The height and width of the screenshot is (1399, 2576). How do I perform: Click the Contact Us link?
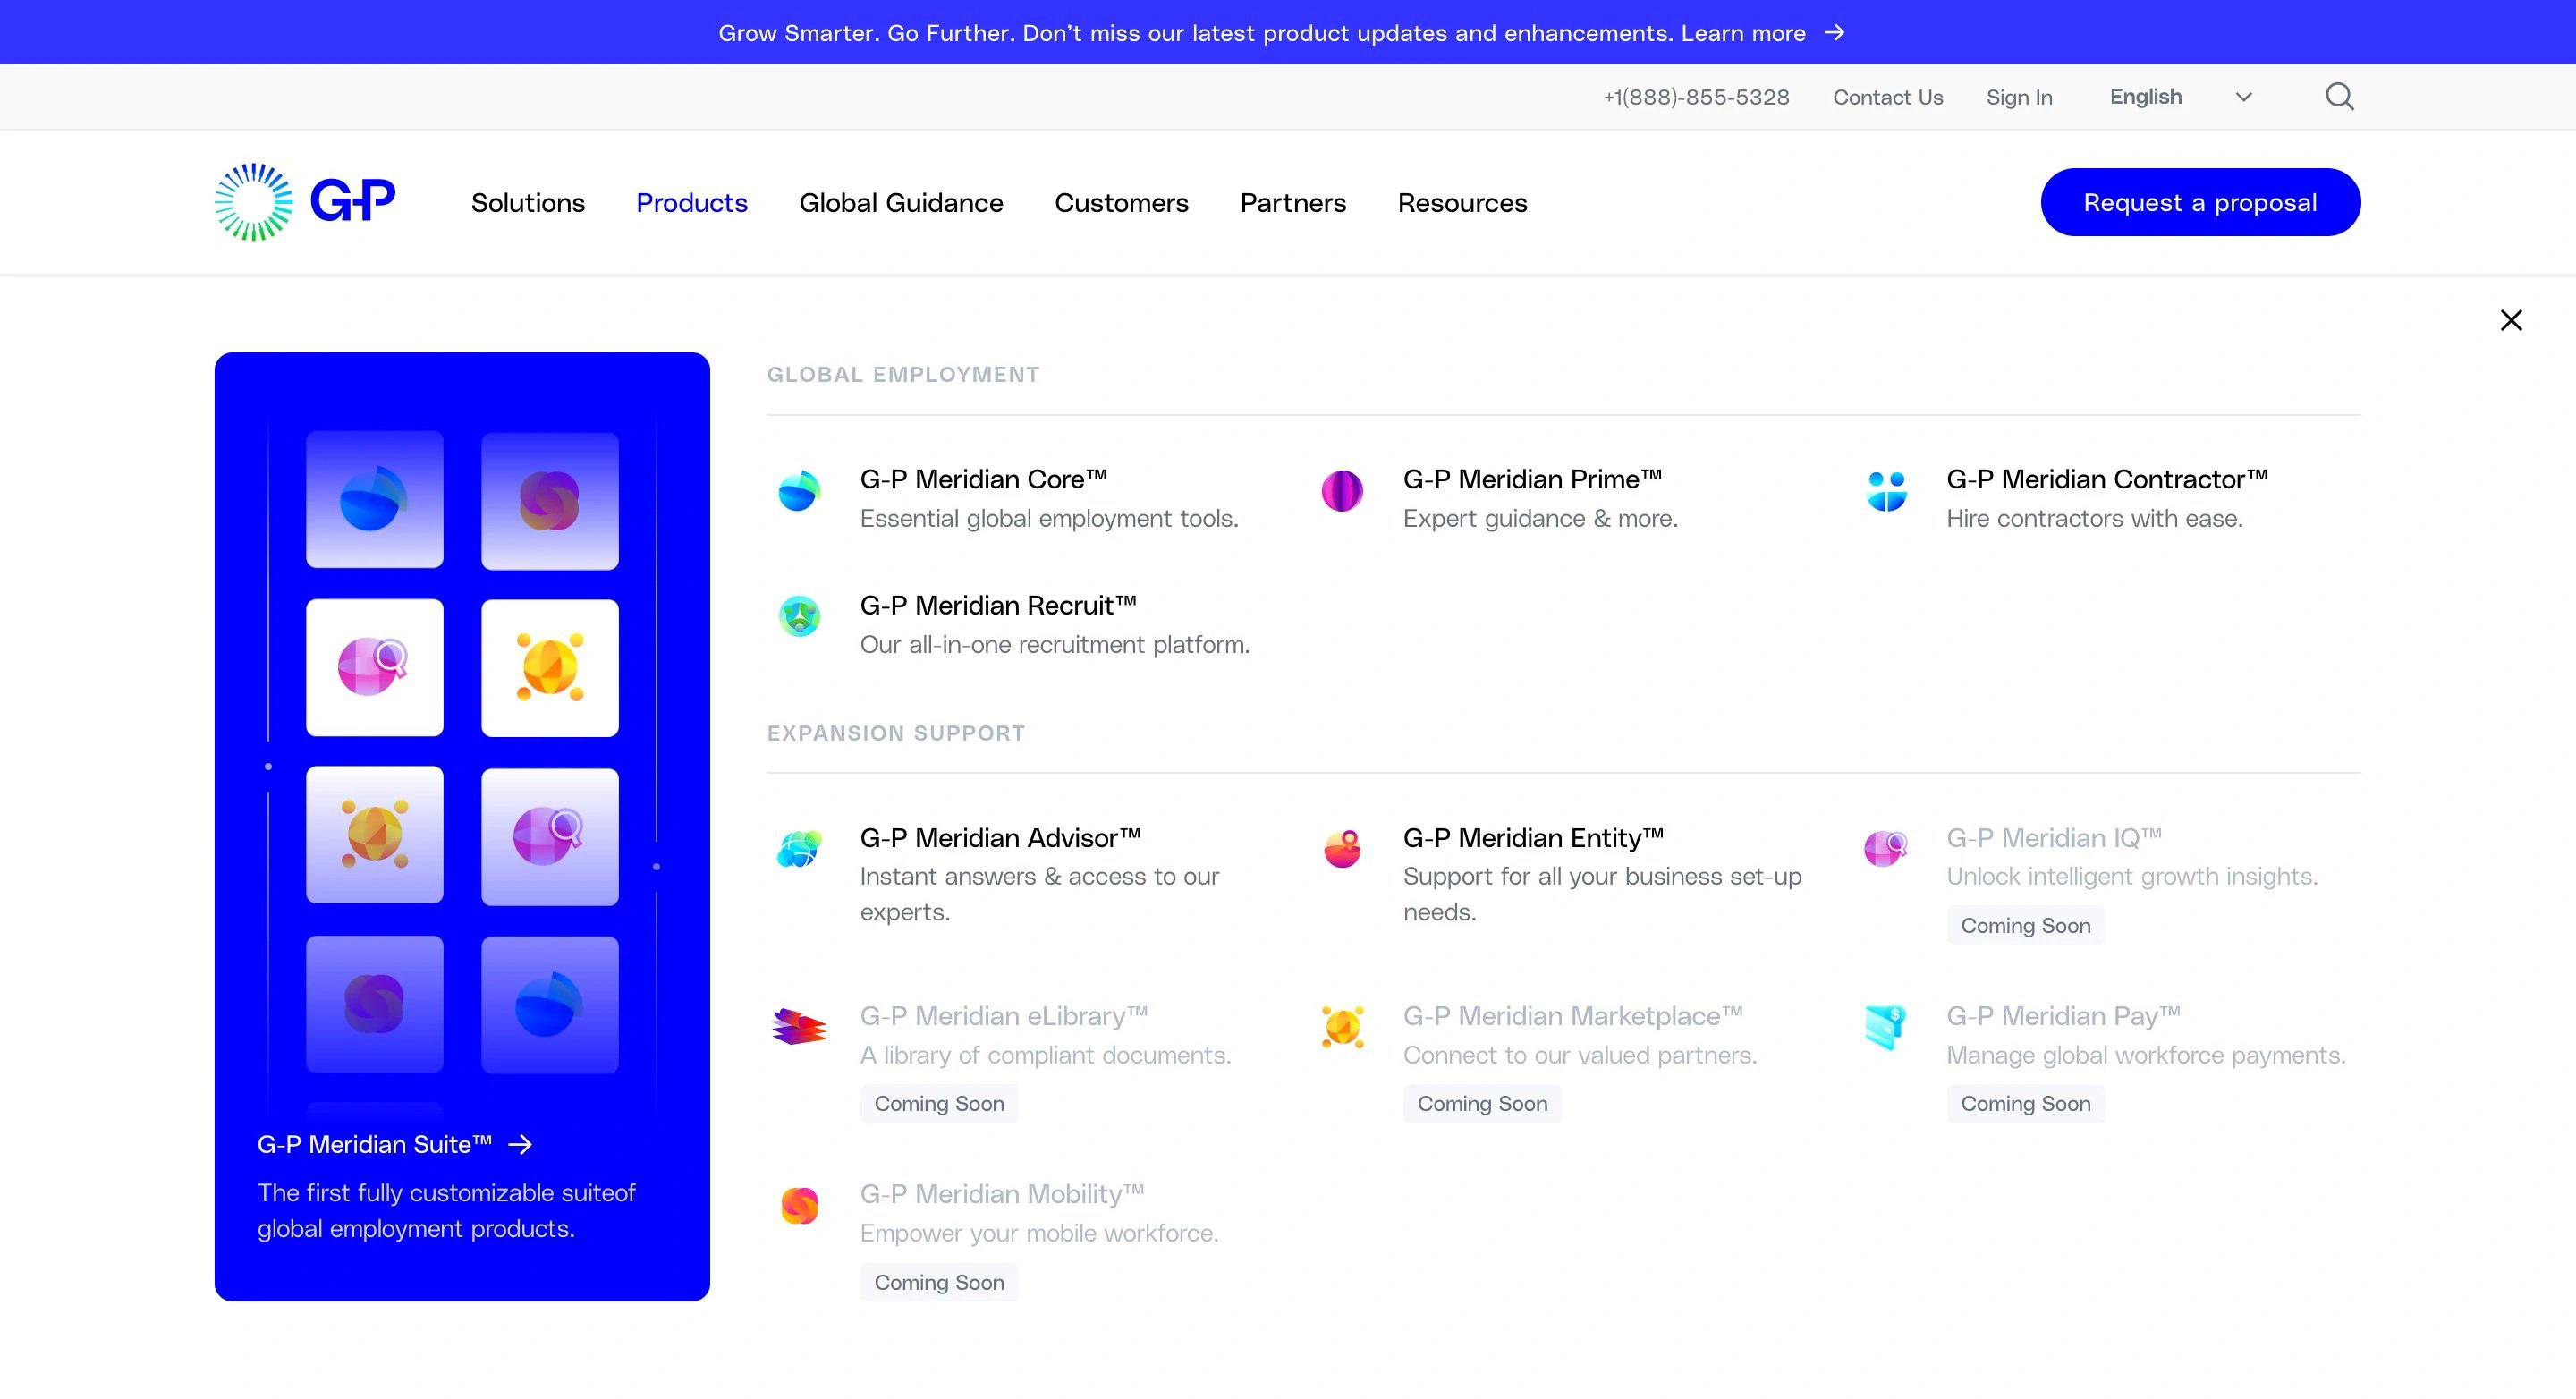point(1887,97)
